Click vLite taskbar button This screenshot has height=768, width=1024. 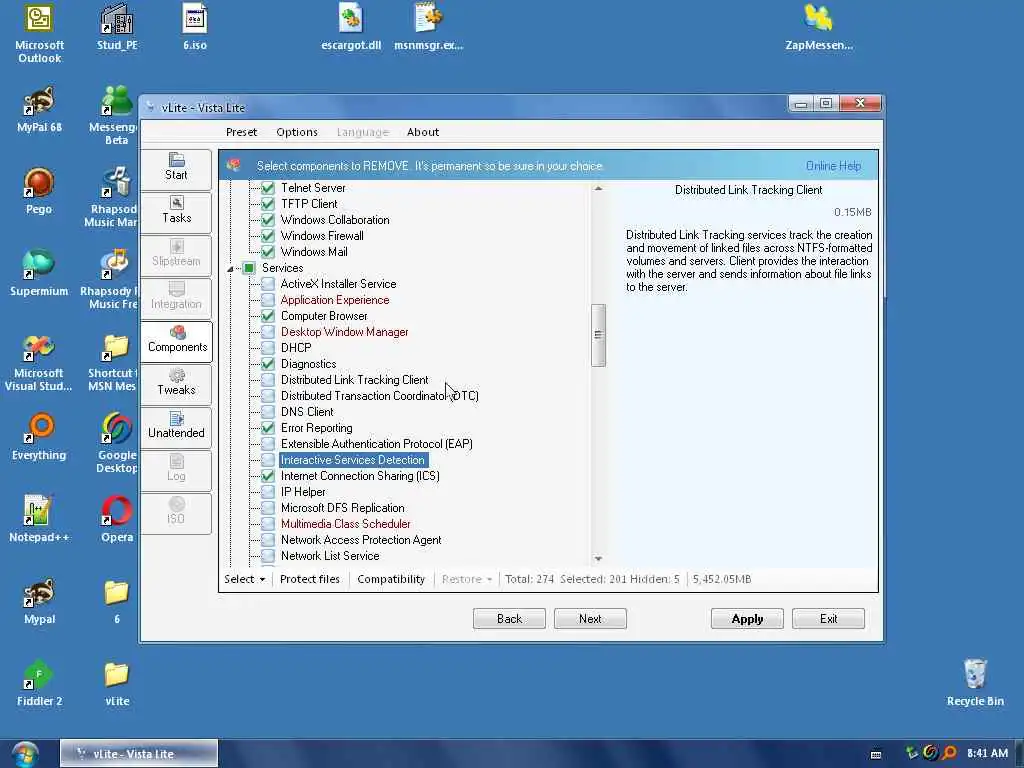[x=138, y=754]
